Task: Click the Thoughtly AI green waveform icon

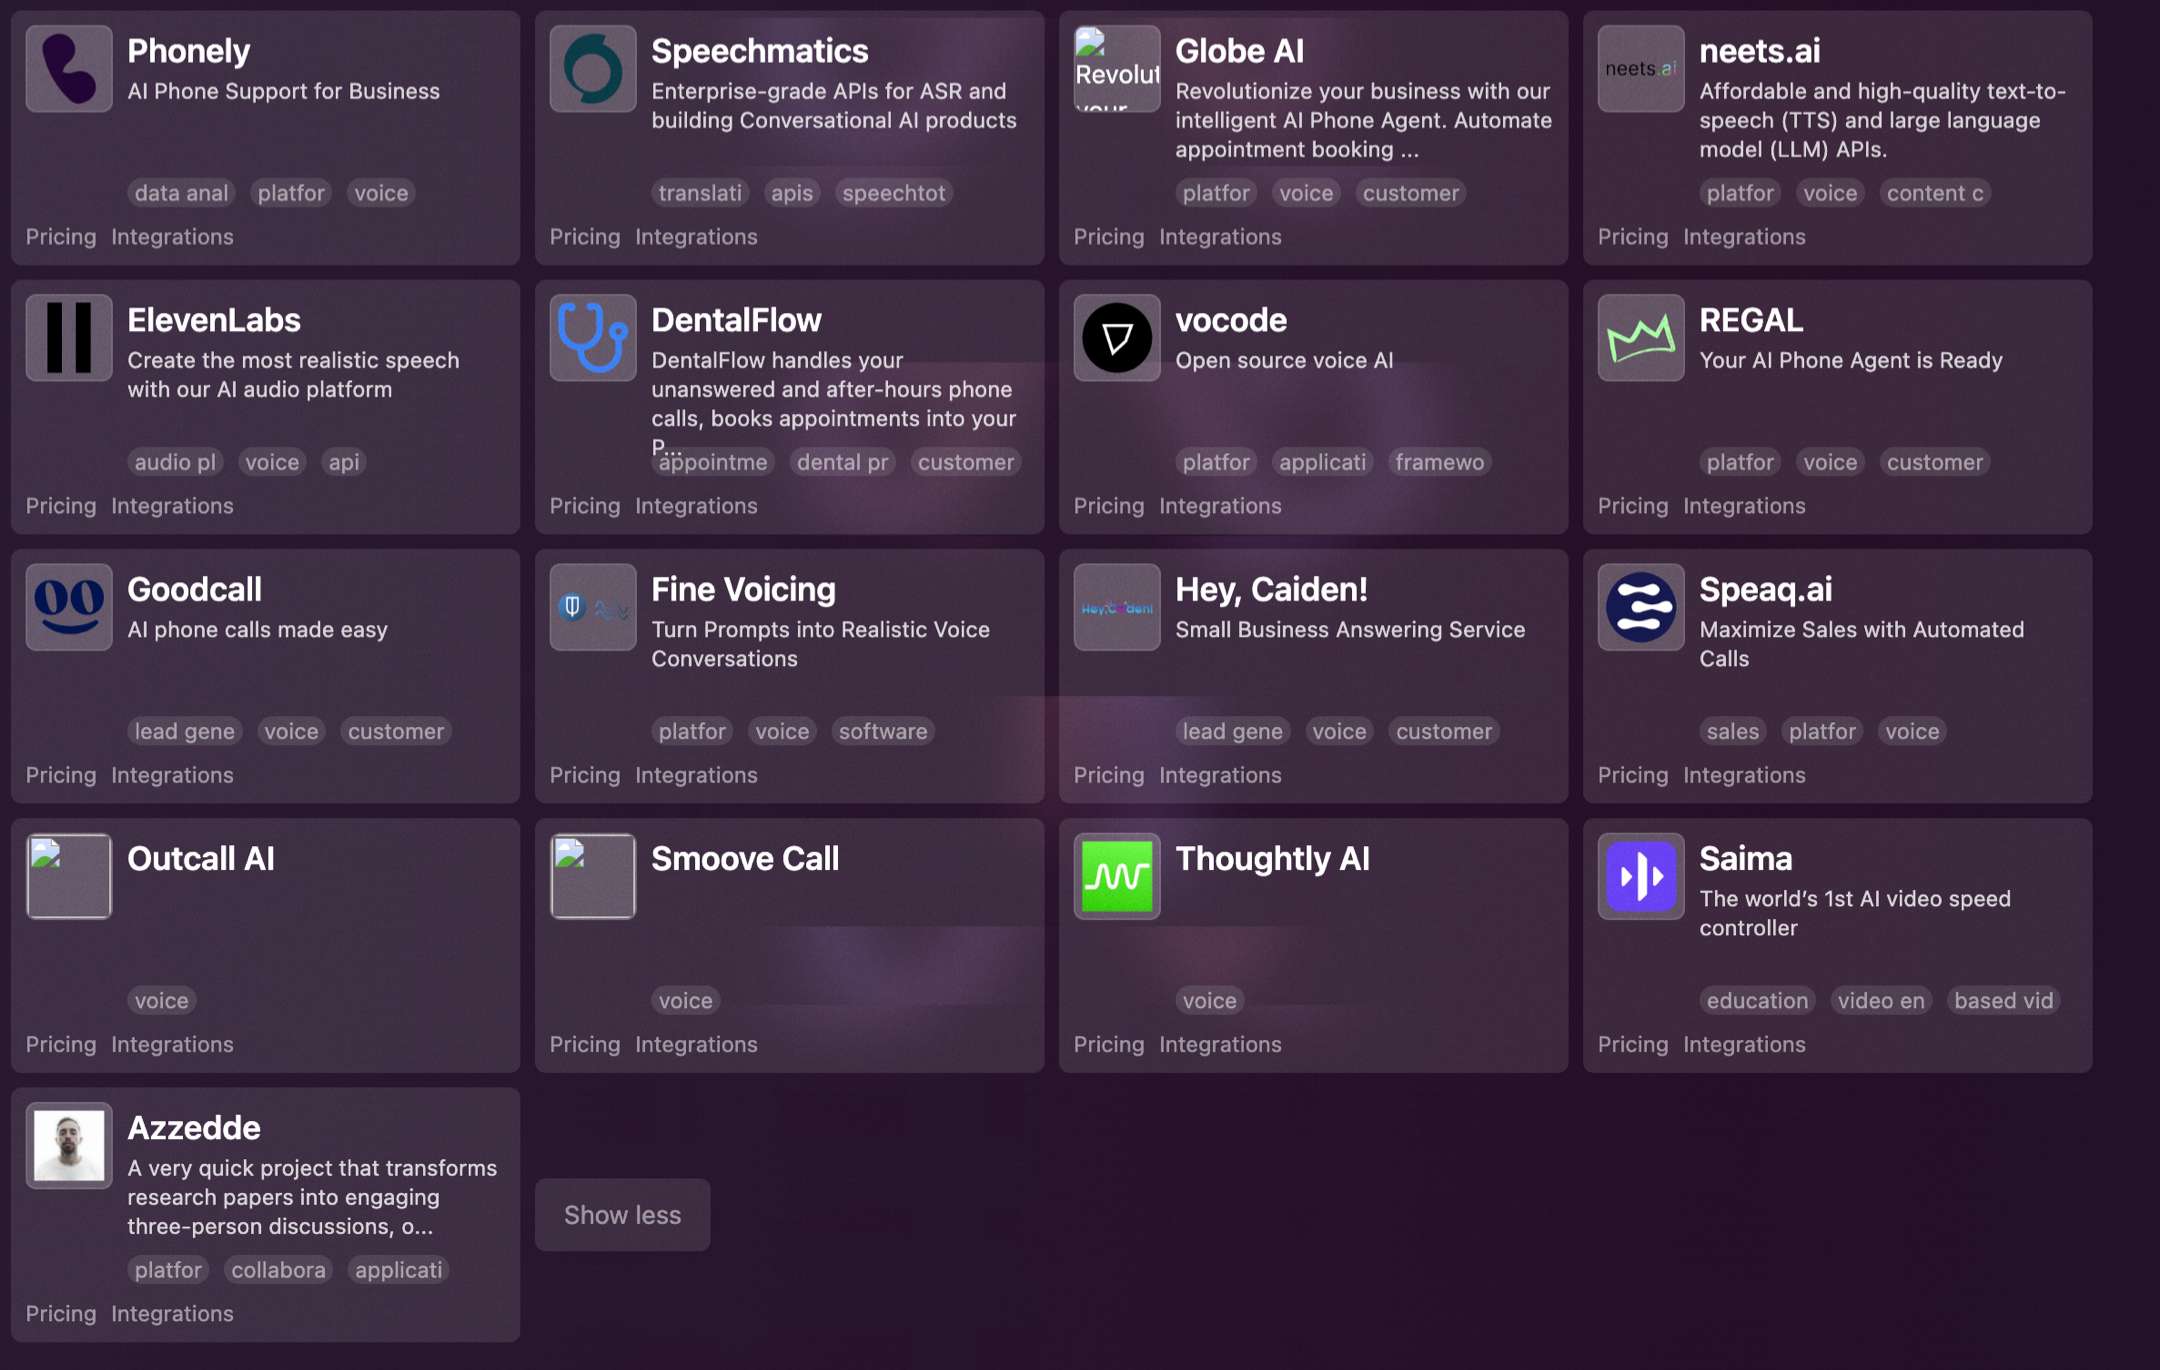Action: (x=1117, y=876)
